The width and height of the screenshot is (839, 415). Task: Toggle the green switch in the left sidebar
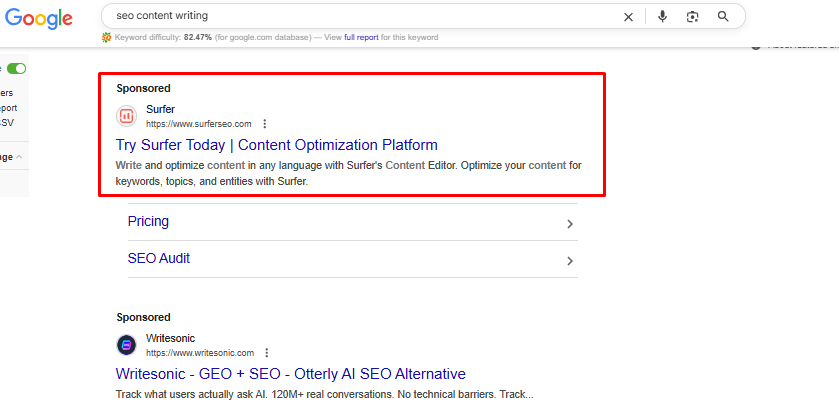[16, 69]
